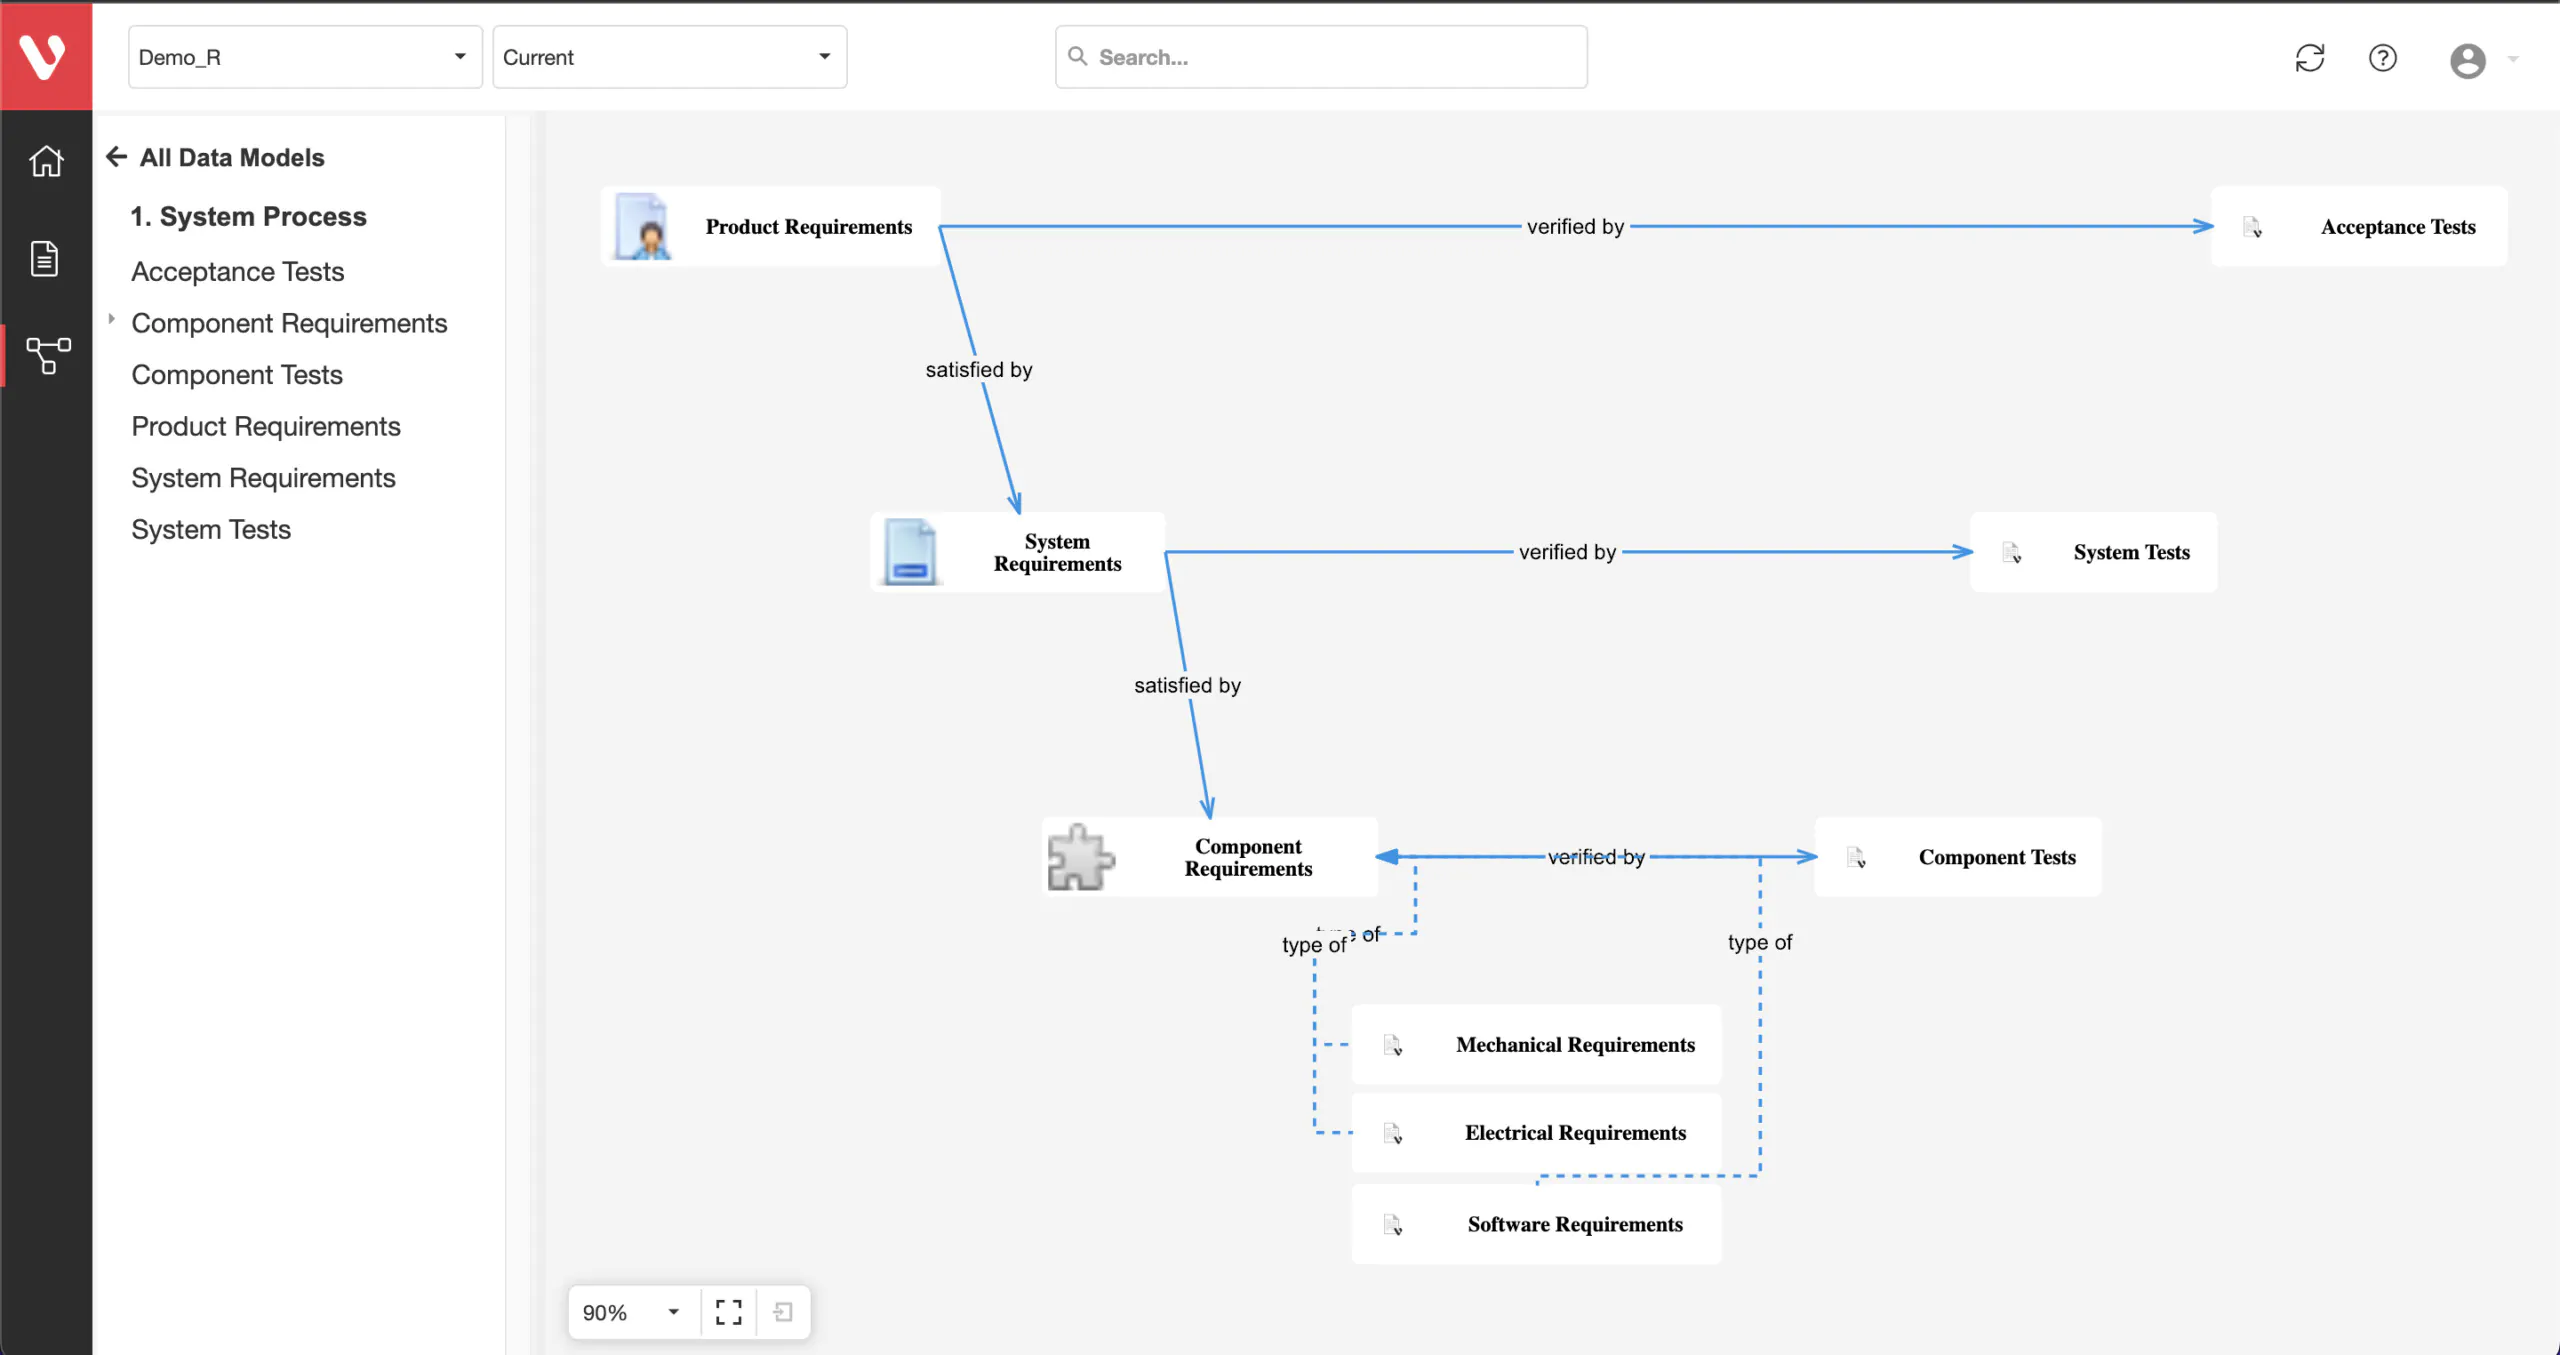
Task: Expand the Component Requirements tree item
Action: click(111, 319)
